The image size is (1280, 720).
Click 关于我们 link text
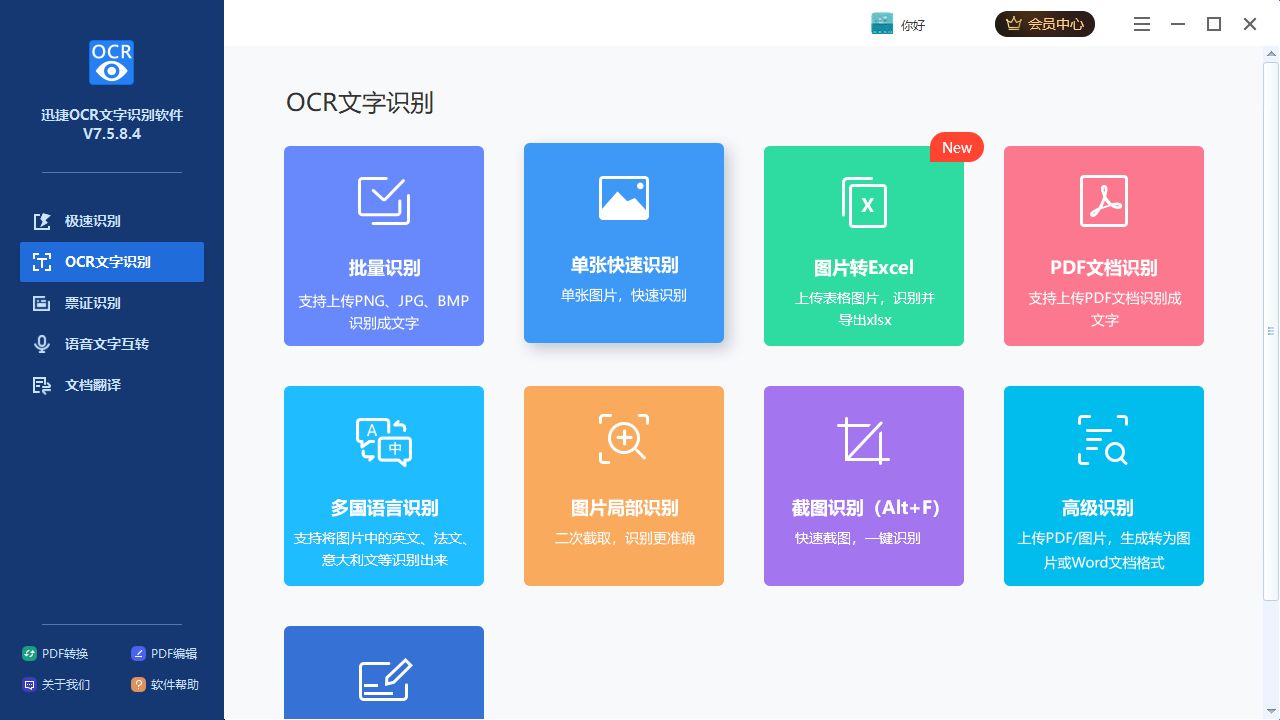66,685
